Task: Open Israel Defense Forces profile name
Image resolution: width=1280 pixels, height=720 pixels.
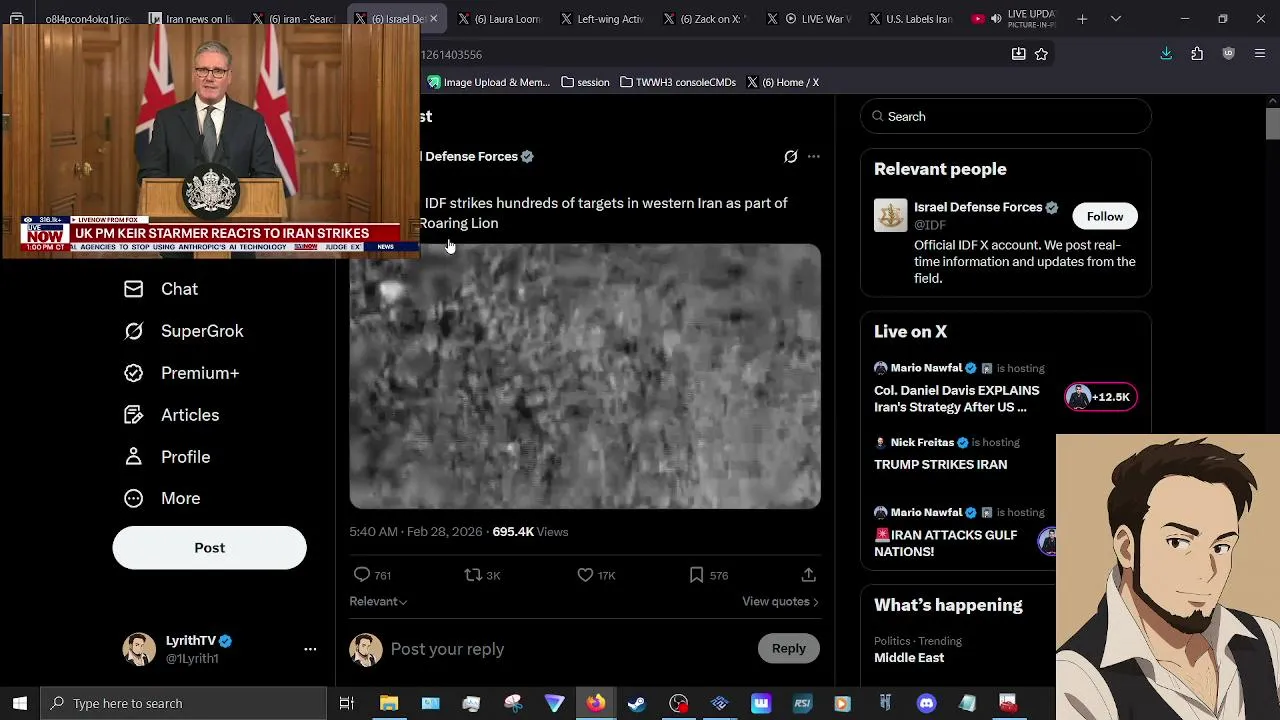Action: [978, 207]
